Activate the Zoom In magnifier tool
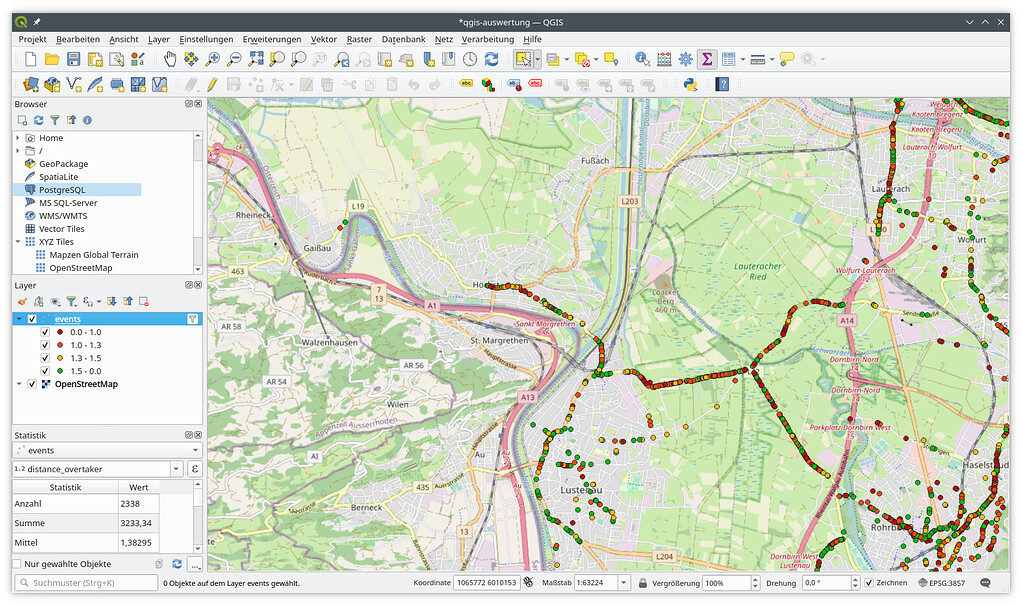This screenshot has height=606, width=1023. (212, 58)
